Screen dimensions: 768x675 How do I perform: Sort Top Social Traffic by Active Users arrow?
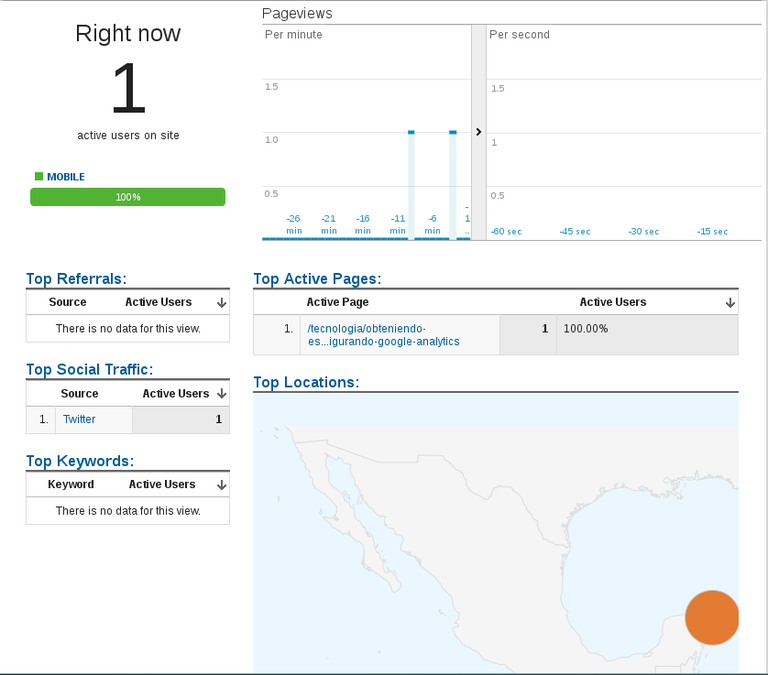click(221, 393)
